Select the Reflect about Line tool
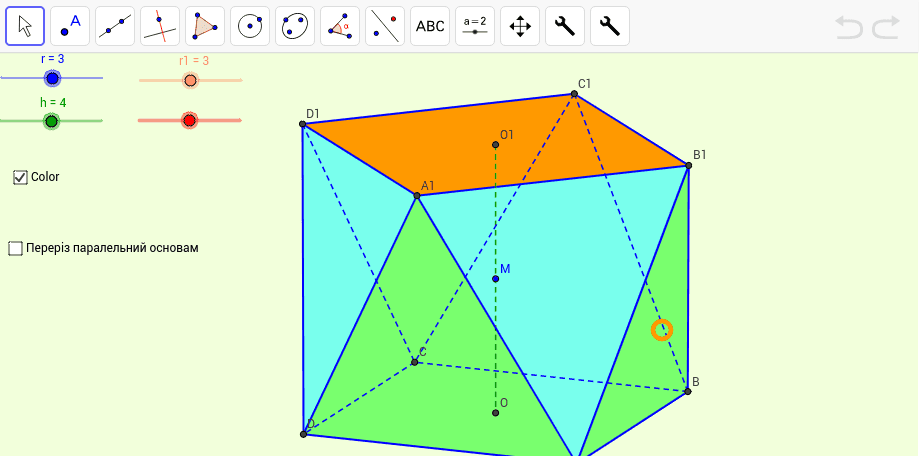Screen dimensions: 920x458 point(385,26)
